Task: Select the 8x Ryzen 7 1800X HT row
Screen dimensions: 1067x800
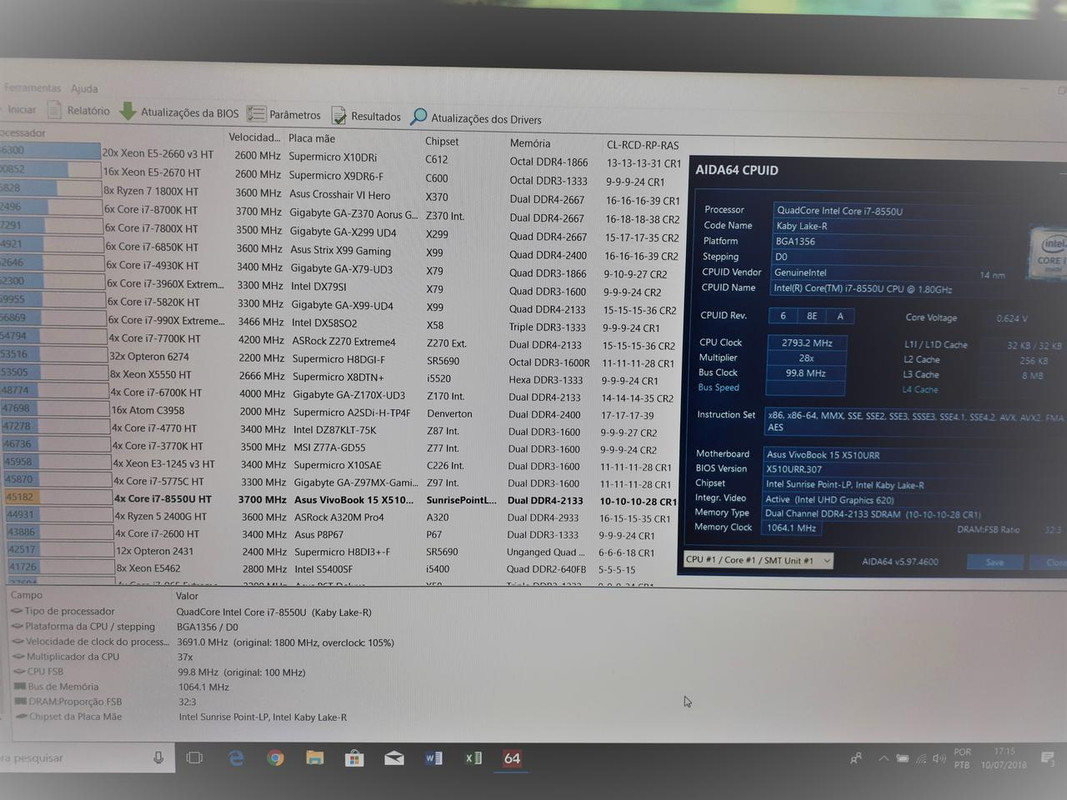Action: point(338,193)
